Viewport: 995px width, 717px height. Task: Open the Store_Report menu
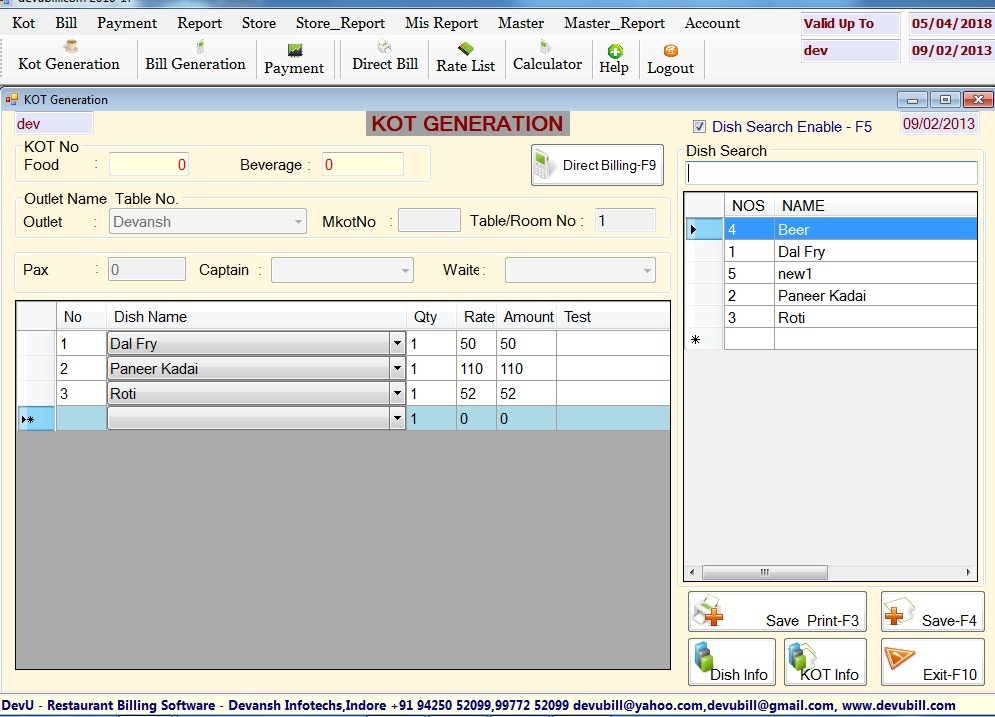[x=340, y=23]
